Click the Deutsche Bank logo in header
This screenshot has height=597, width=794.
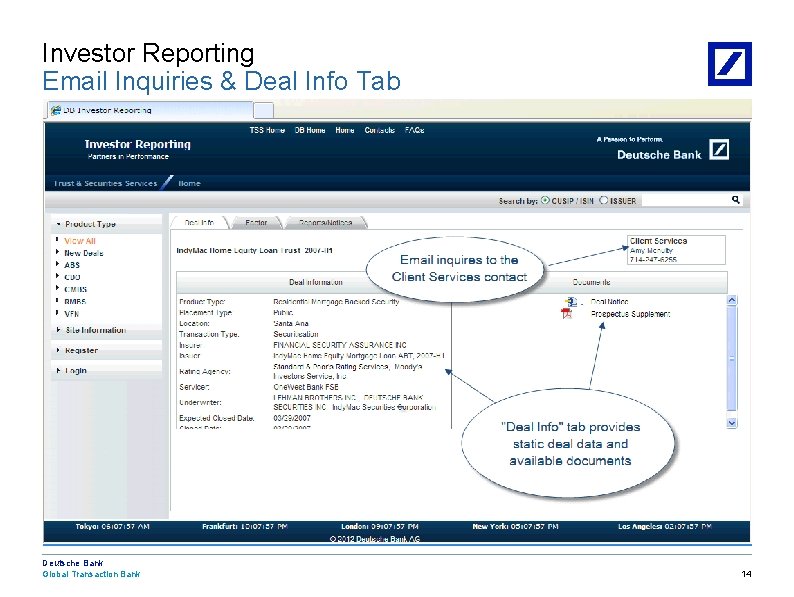[719, 150]
